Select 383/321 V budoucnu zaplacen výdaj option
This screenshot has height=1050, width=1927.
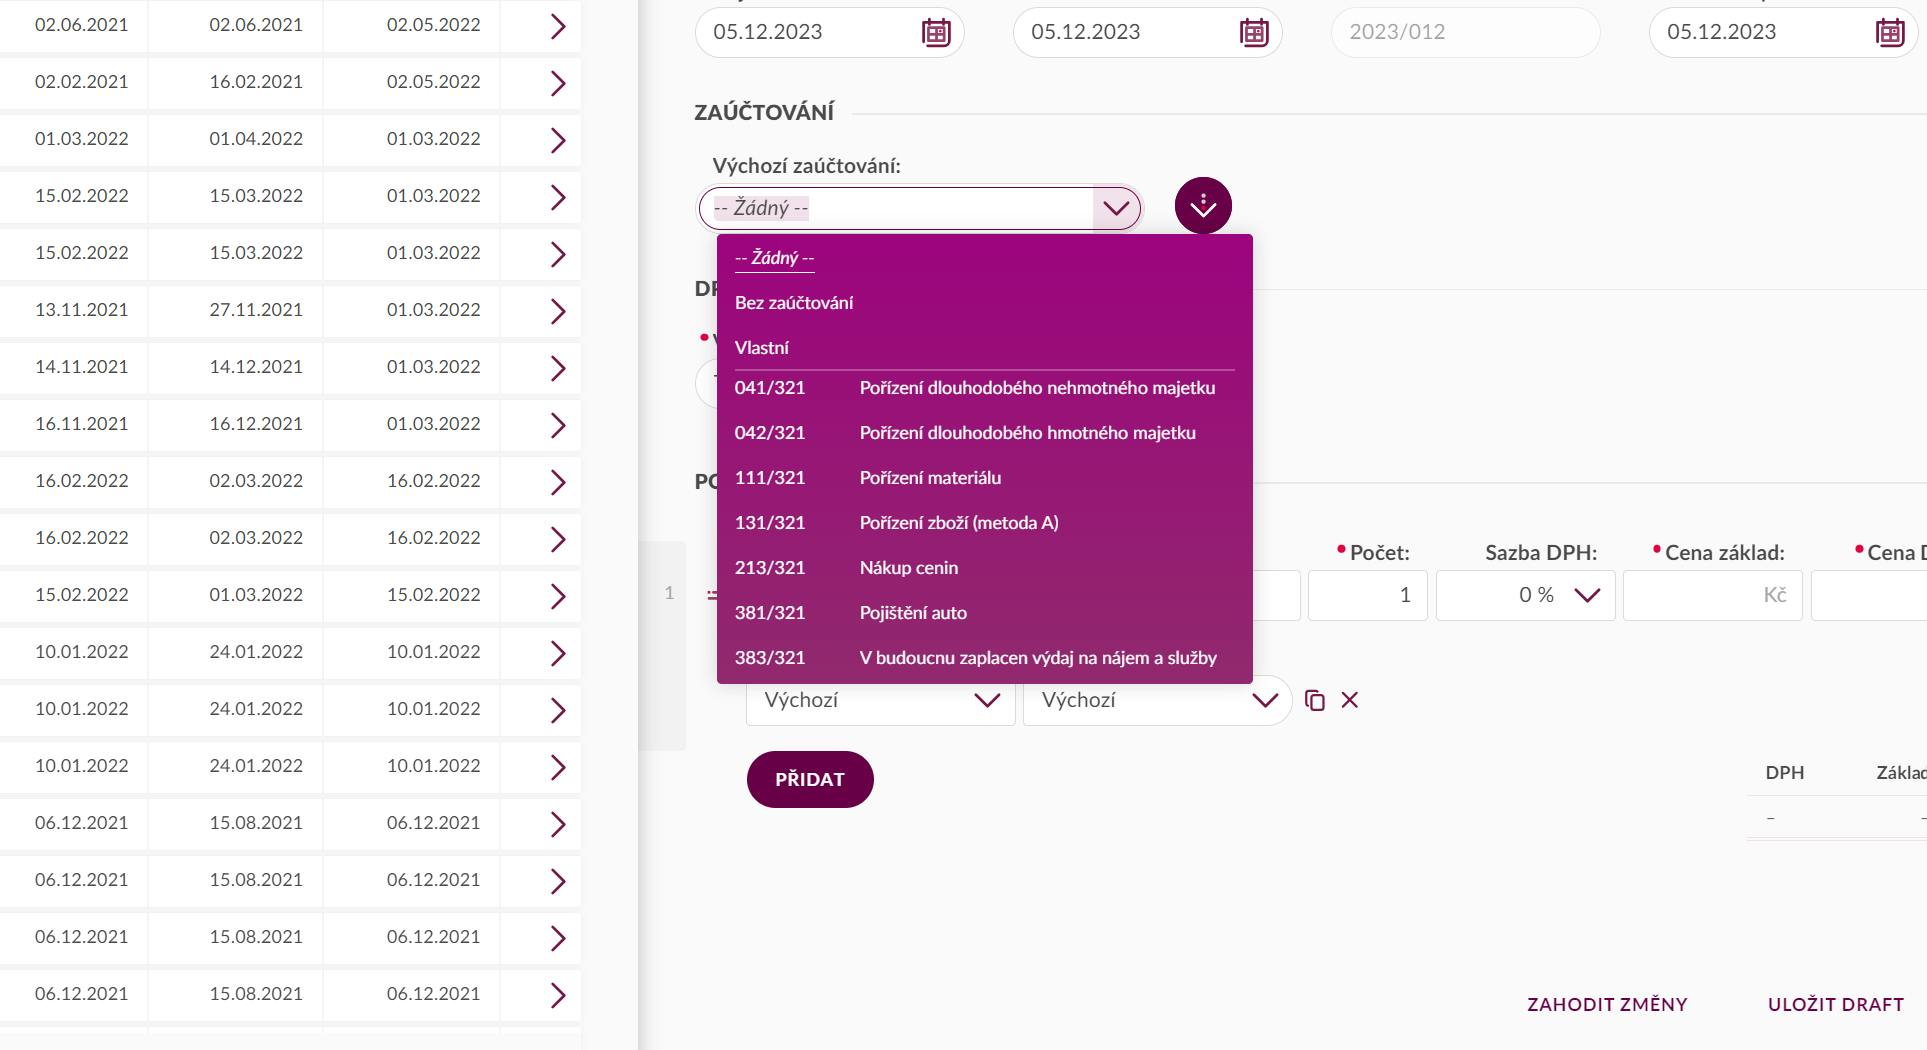(985, 658)
